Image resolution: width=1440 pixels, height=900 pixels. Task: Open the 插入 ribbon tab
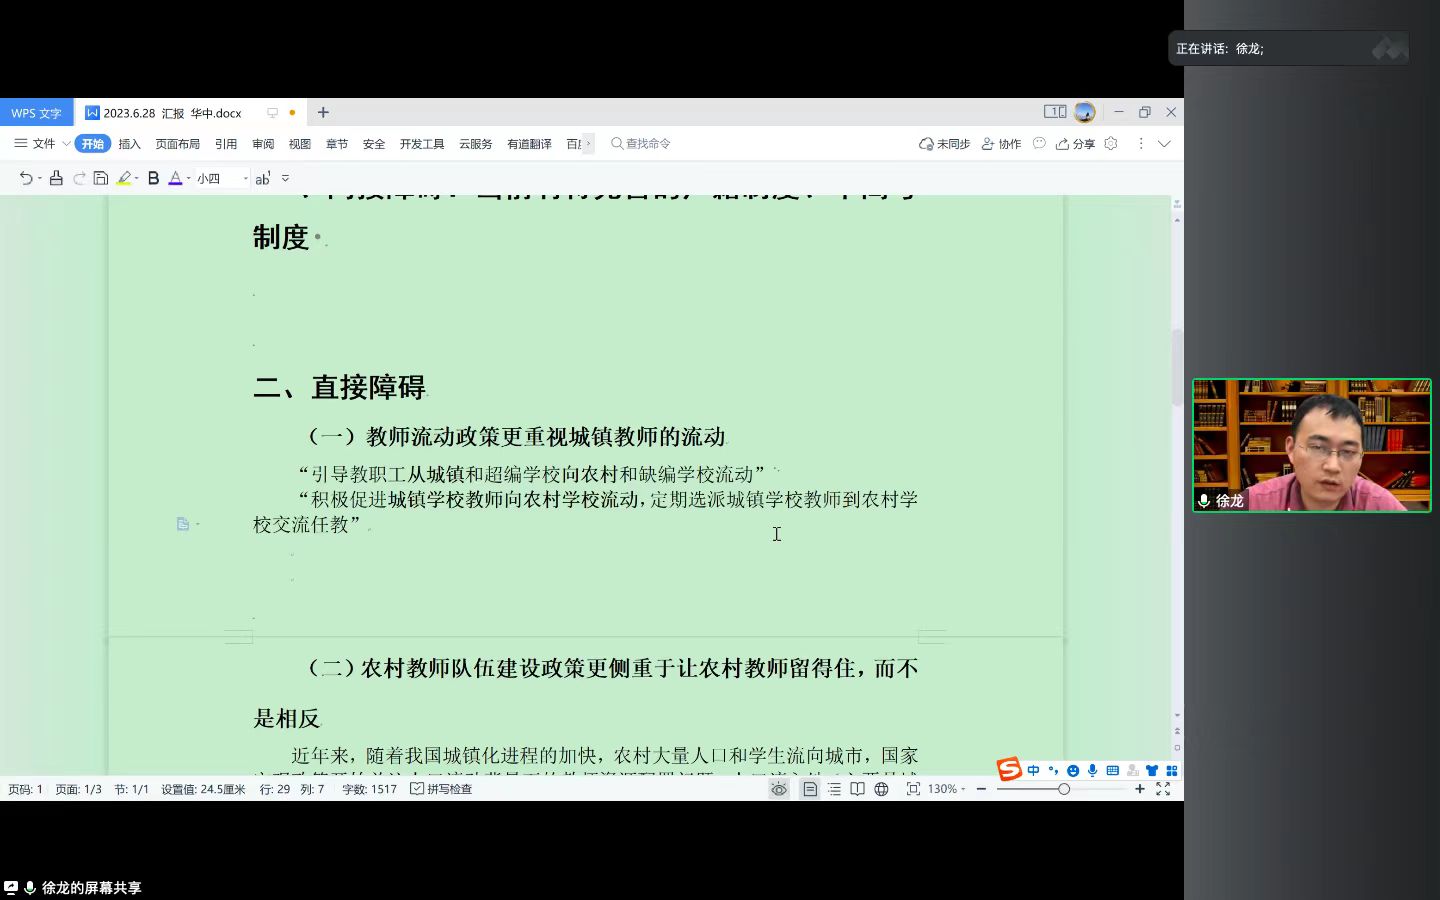[129, 144]
